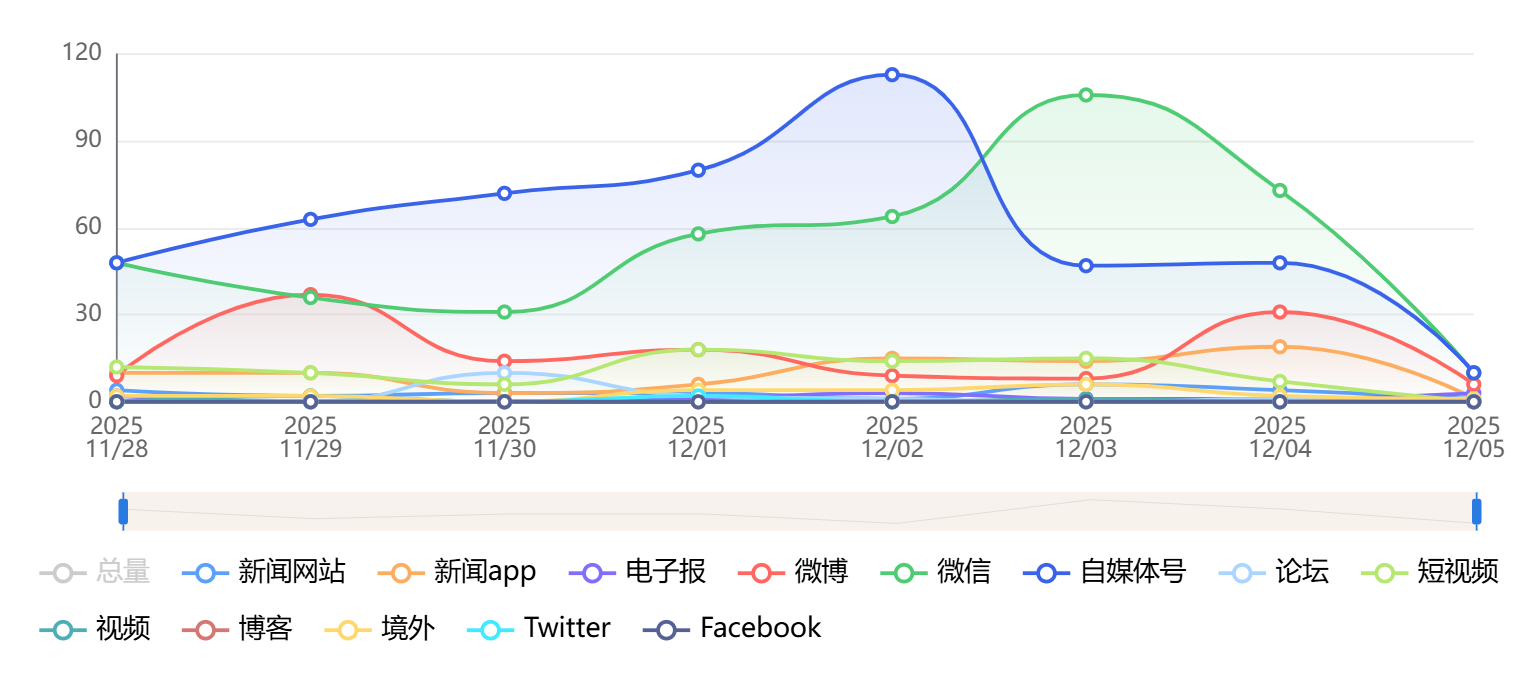
Task: Toggle 自媒体号 series visibility
Action: 1105,573
